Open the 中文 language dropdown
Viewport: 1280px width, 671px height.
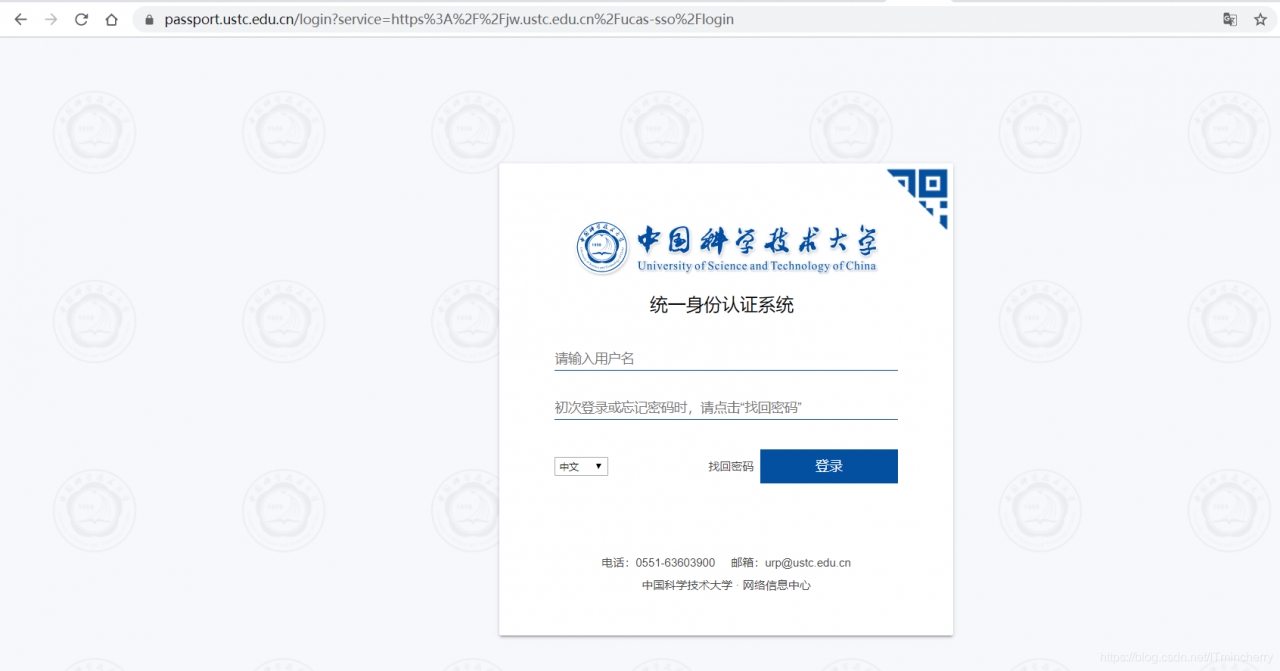581,466
